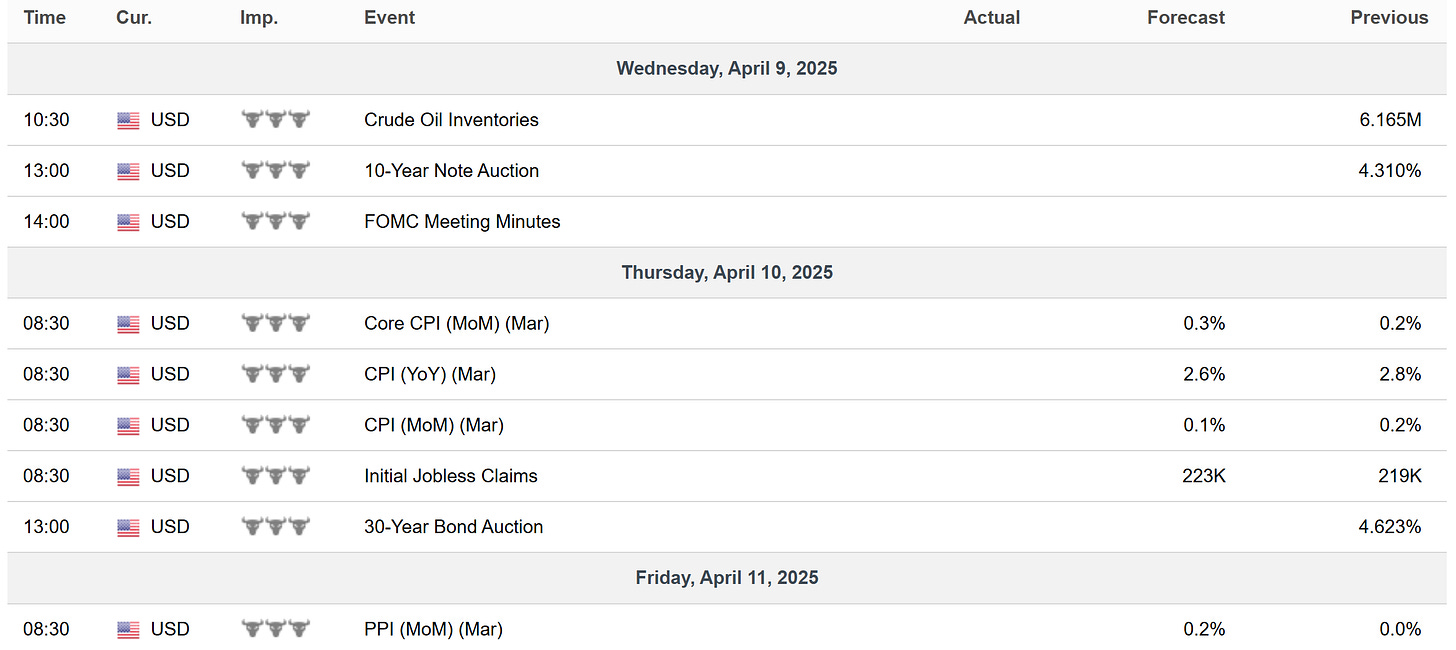The width and height of the screenshot is (1456, 650).
Task: Click the US flag in FOMC Meeting Minutes row
Action: coord(128,222)
